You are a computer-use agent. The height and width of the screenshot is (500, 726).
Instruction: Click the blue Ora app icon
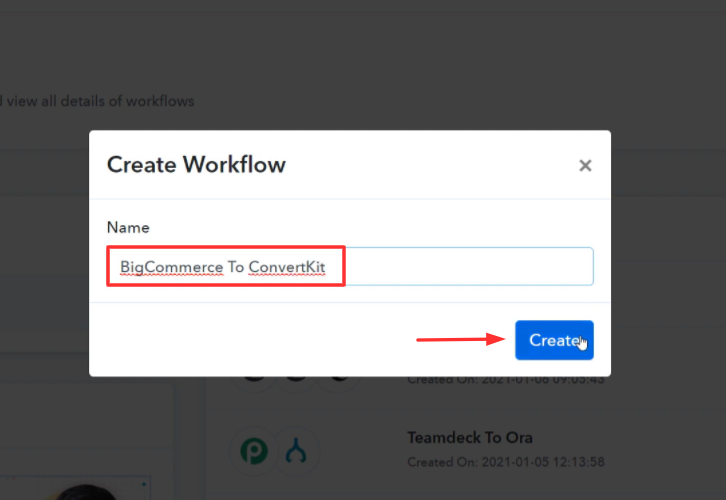tap(296, 451)
